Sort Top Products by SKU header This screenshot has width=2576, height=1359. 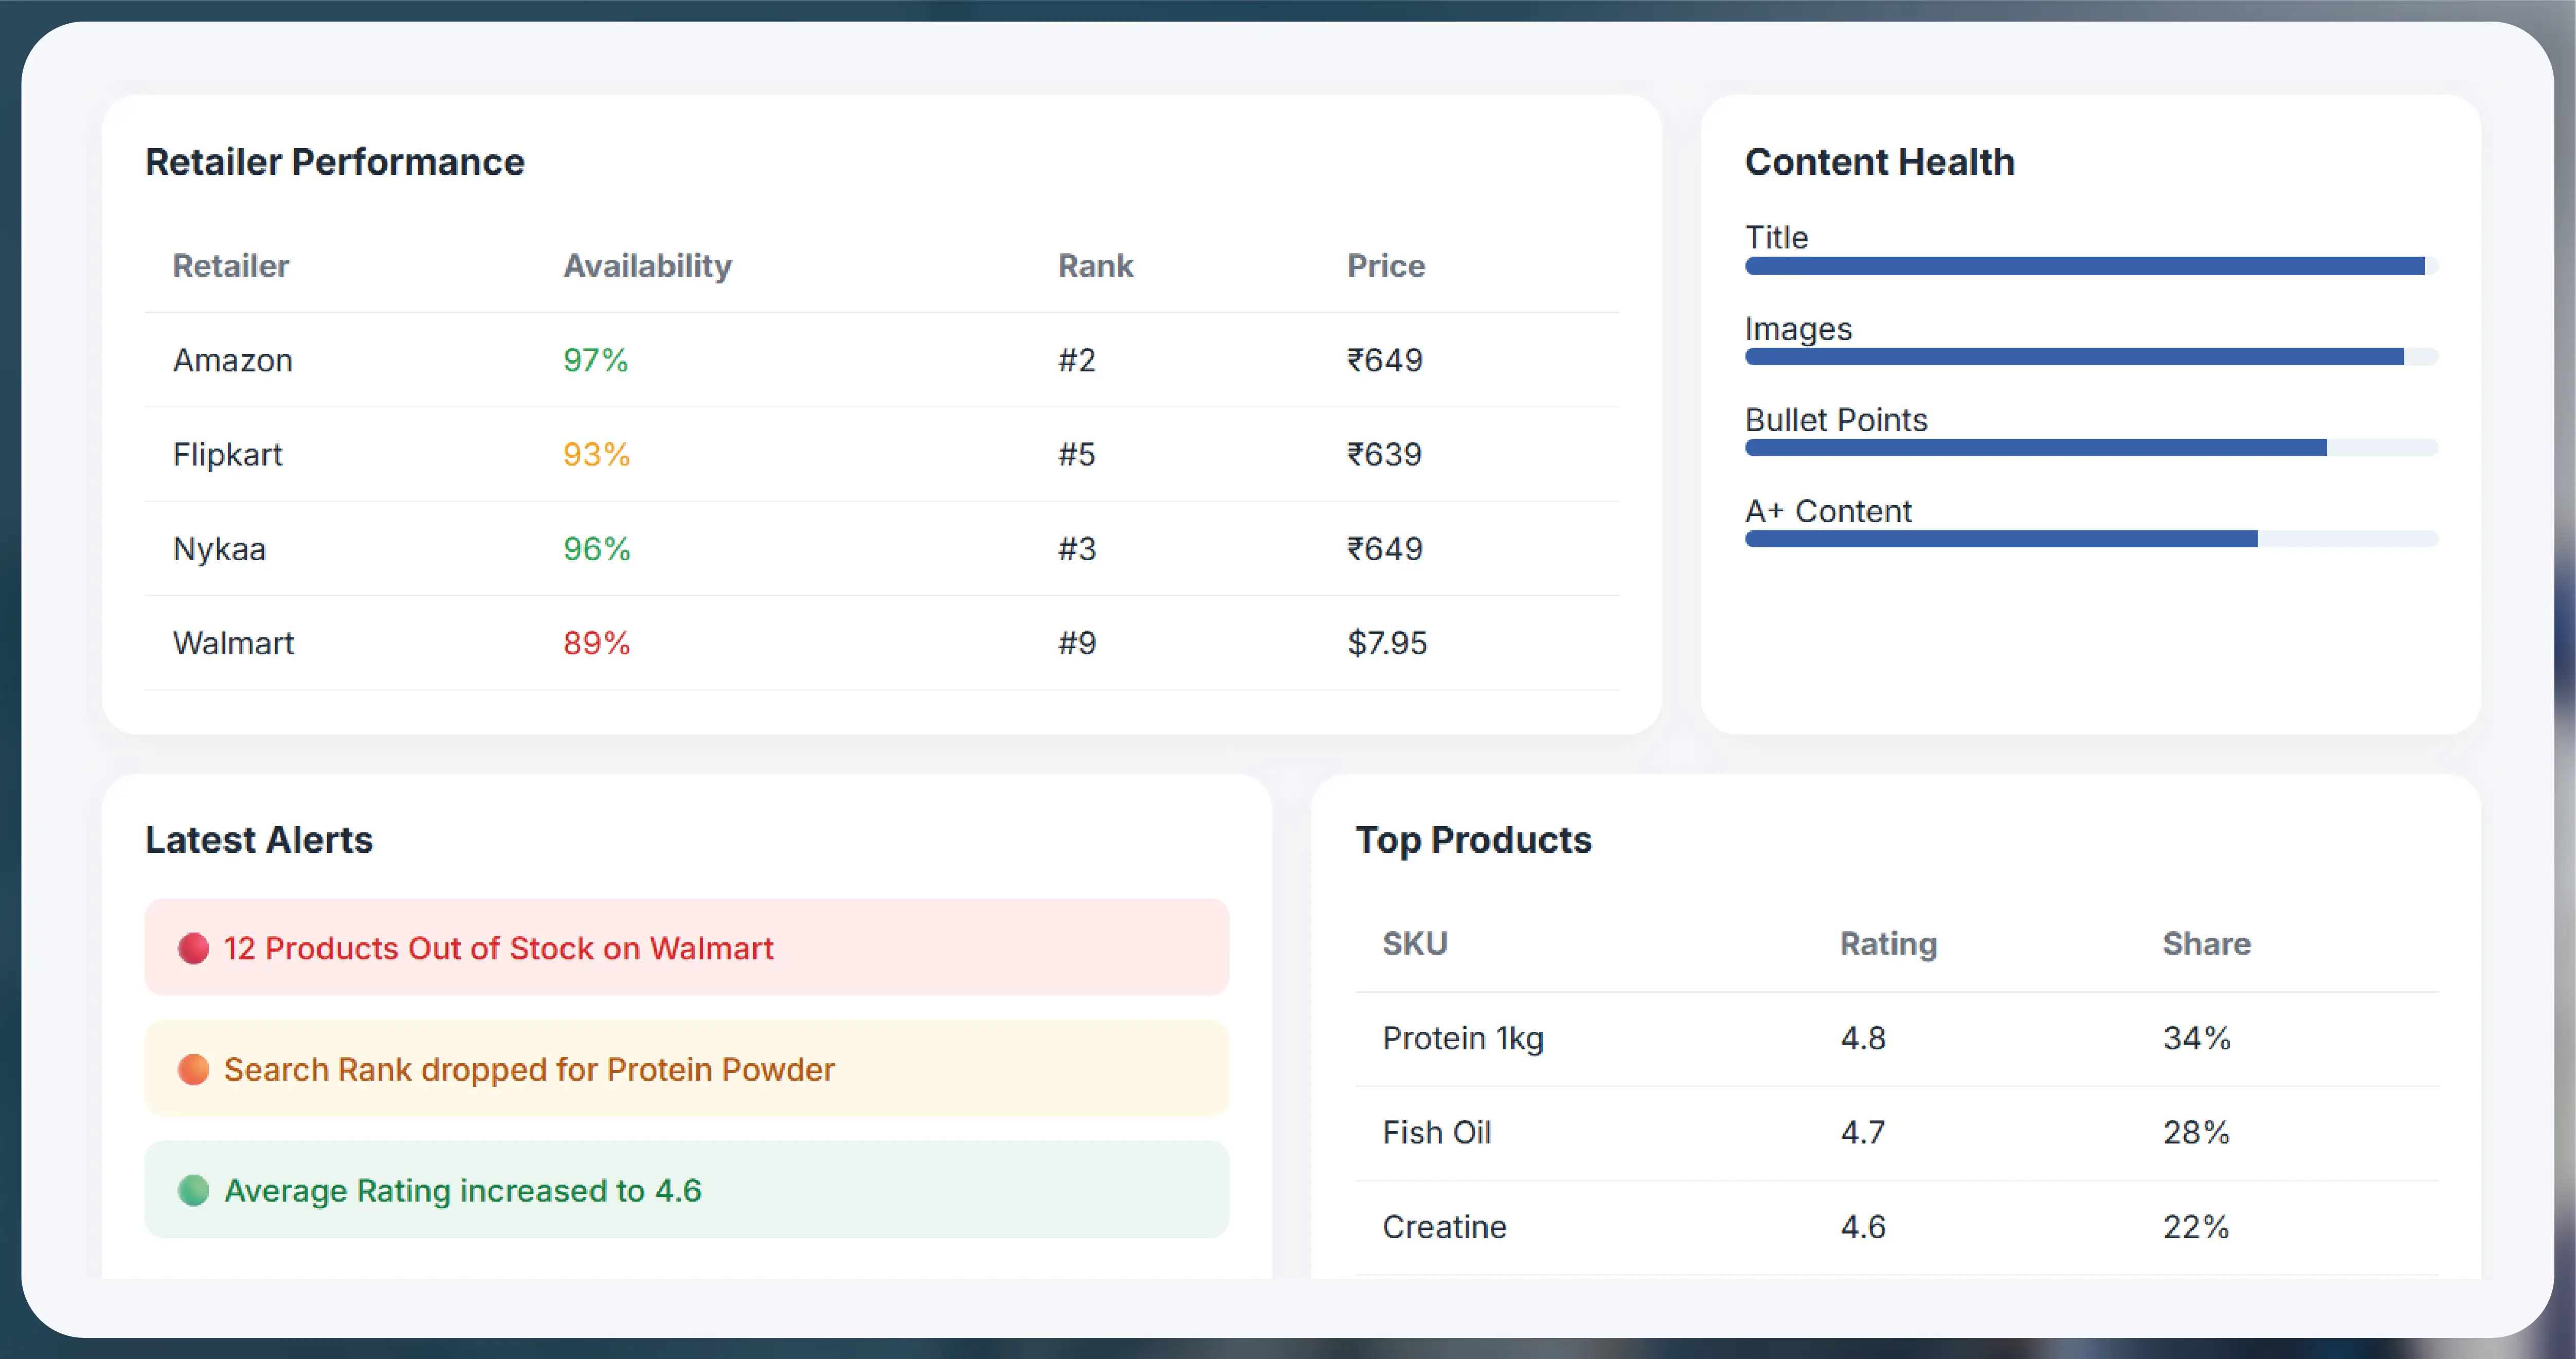tap(1415, 943)
